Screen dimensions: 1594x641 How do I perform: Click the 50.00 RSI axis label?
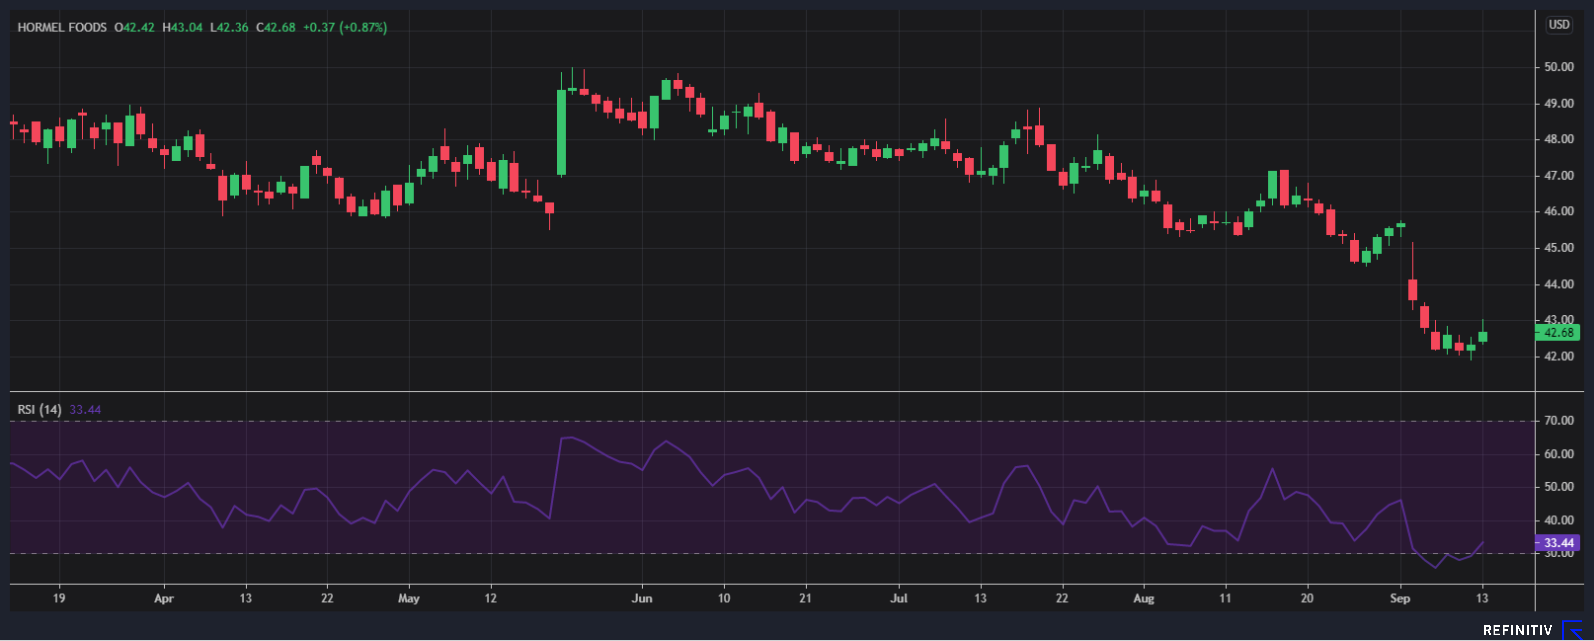1559,487
